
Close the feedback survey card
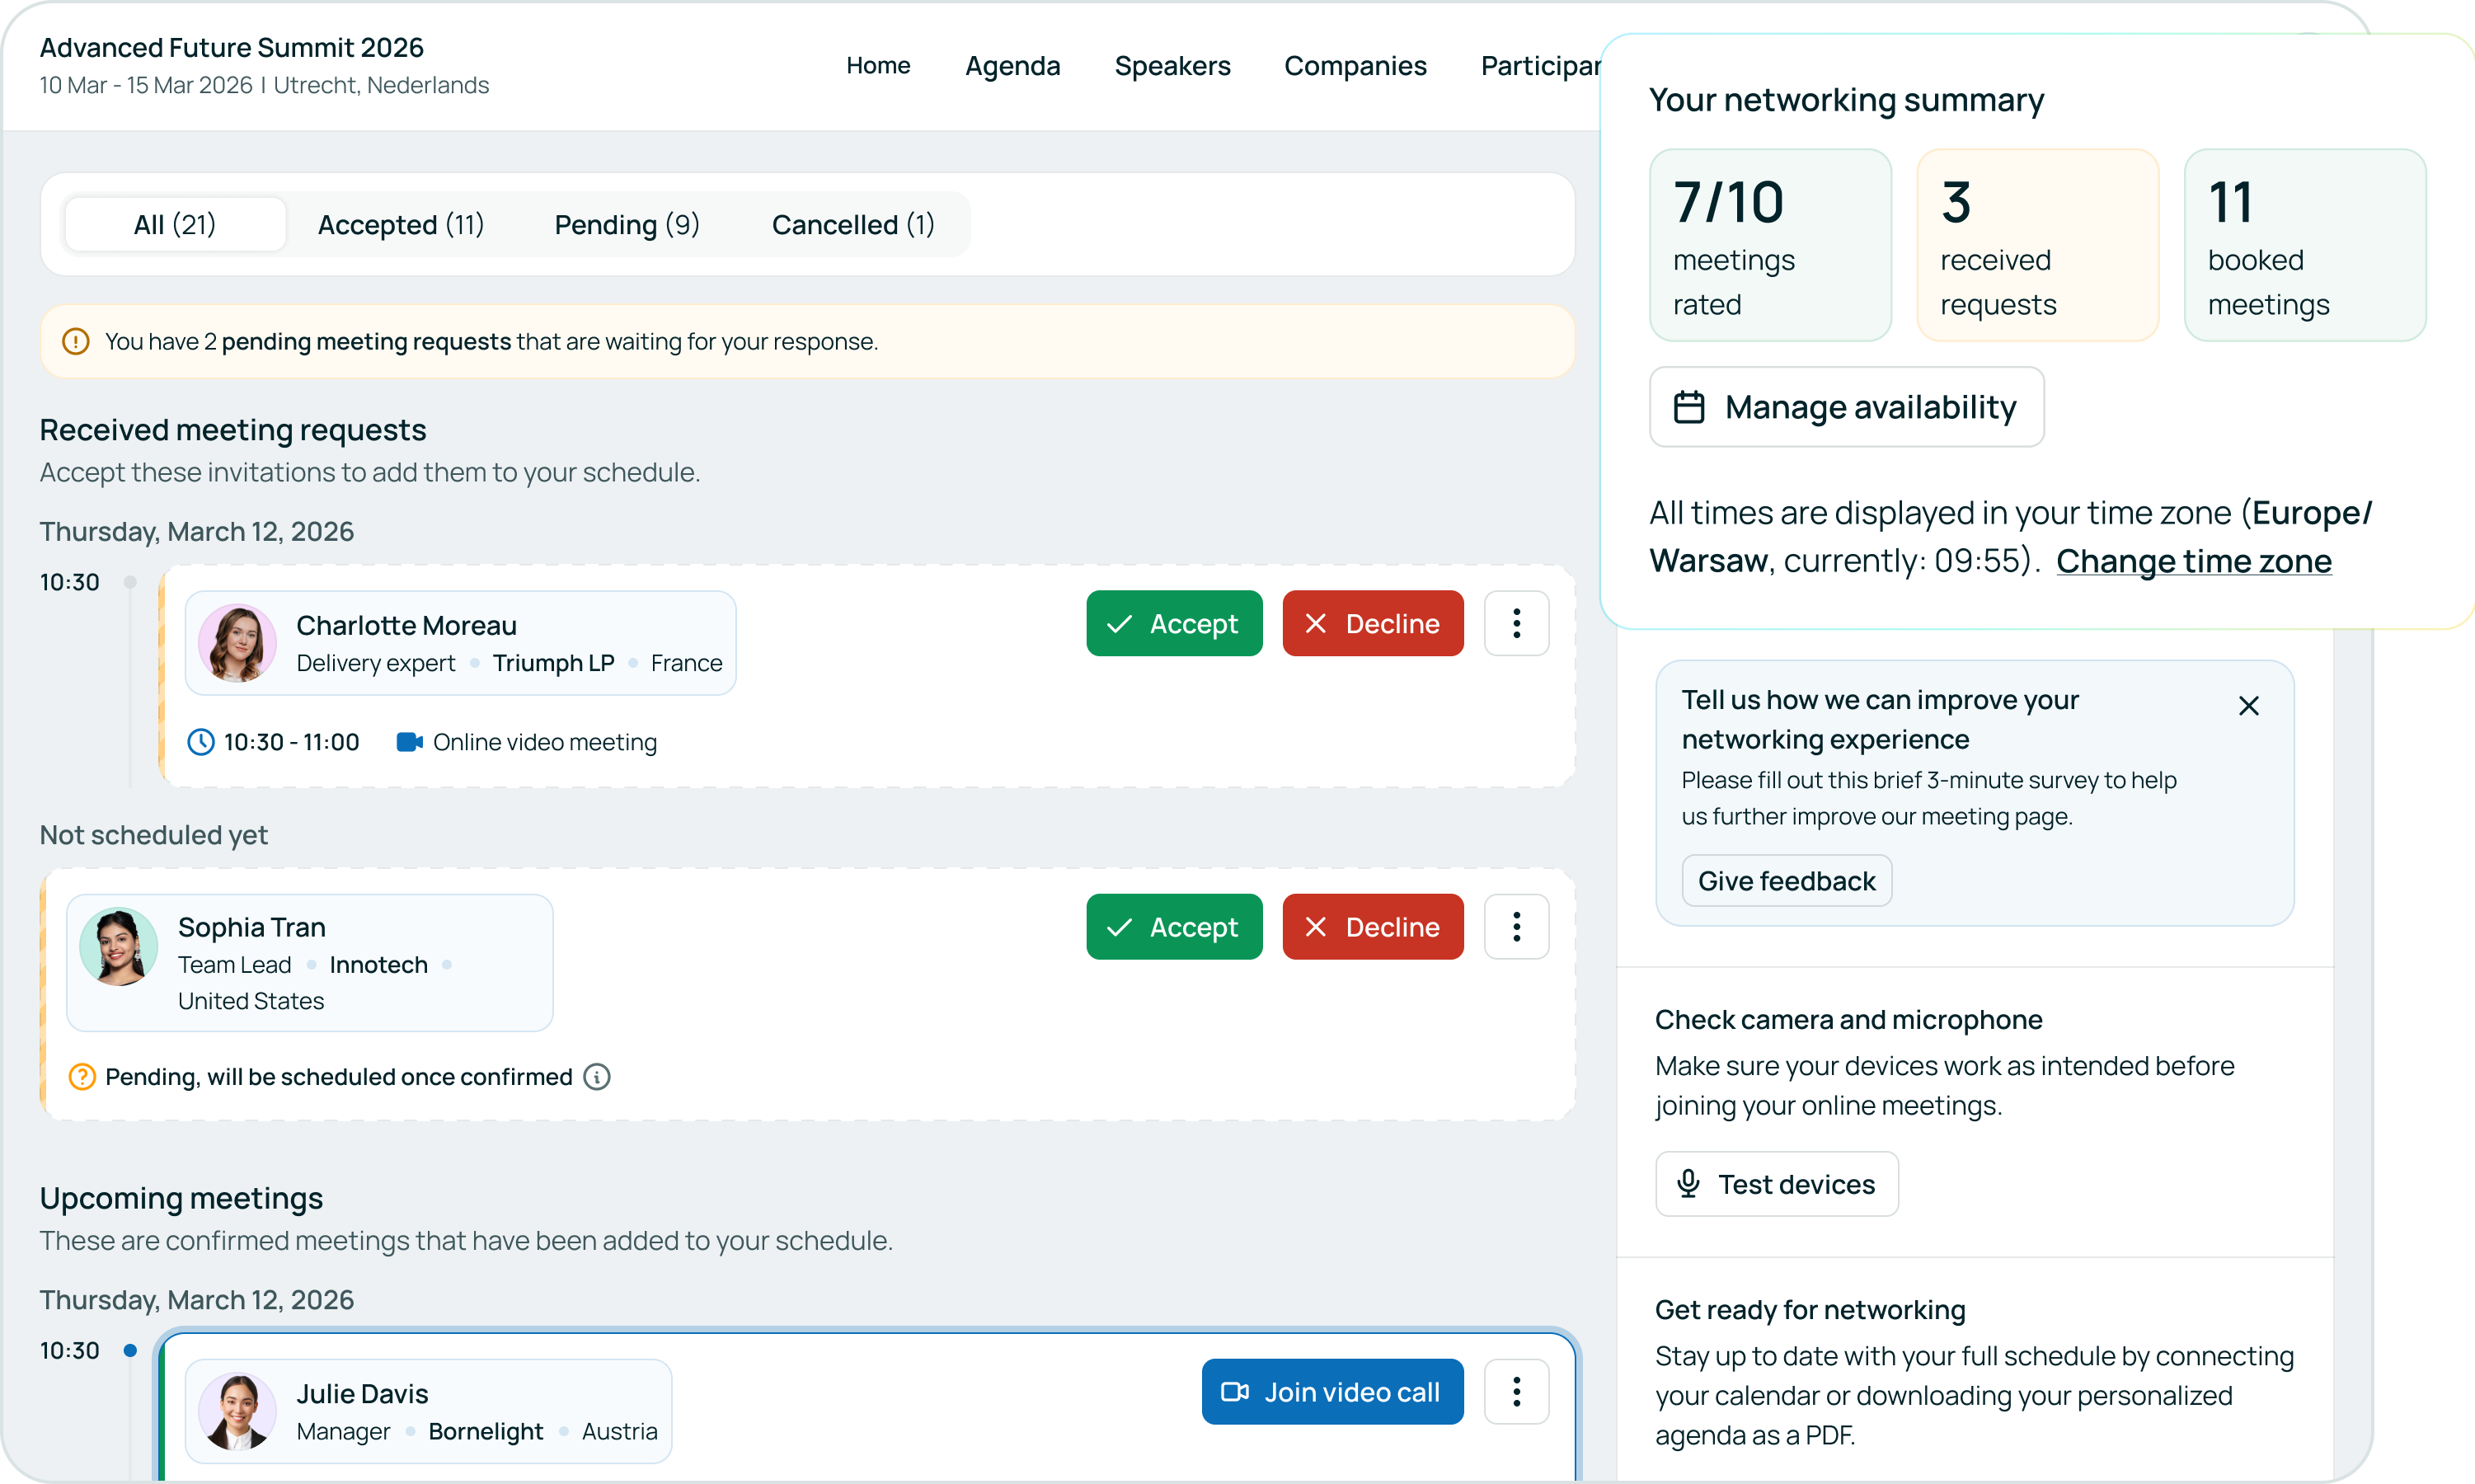pyautogui.click(x=2248, y=706)
